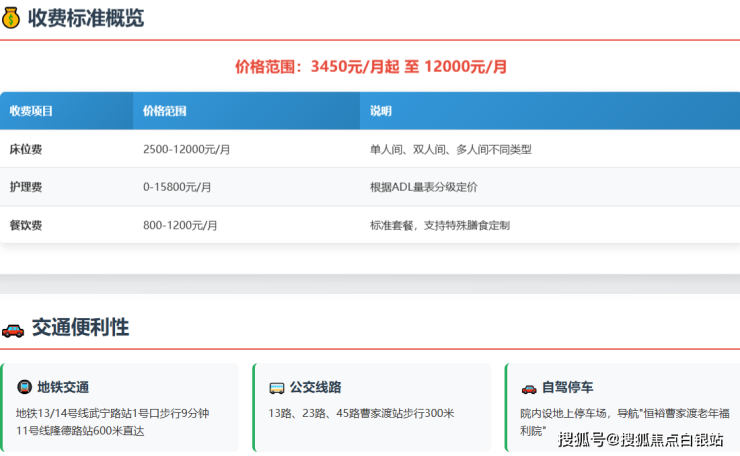Click the 0-15800元/月 price cell

pyautogui.click(x=177, y=187)
